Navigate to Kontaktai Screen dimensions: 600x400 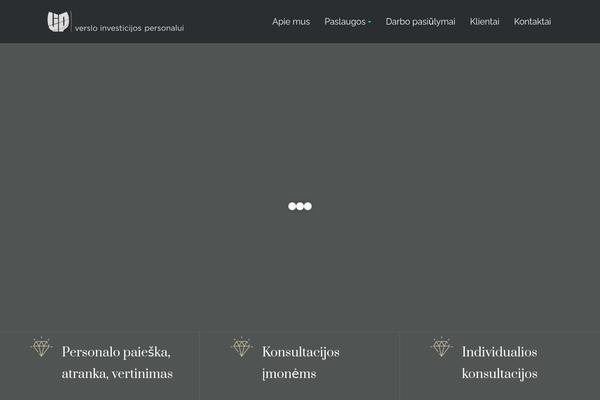(532, 22)
